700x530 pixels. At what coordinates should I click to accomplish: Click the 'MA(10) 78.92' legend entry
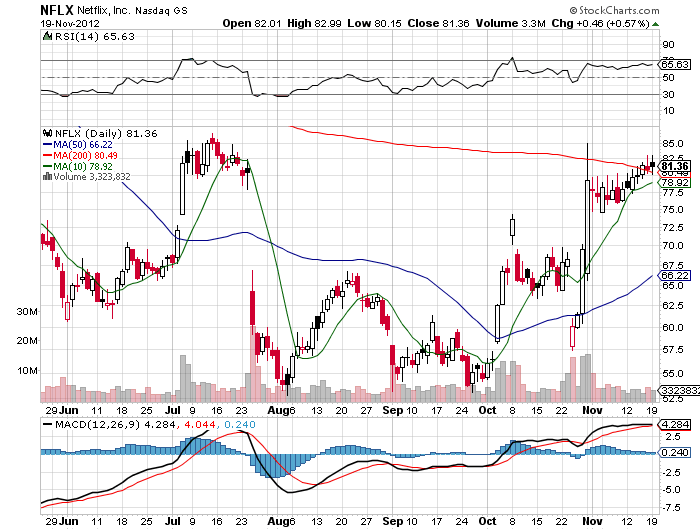(x=83, y=166)
